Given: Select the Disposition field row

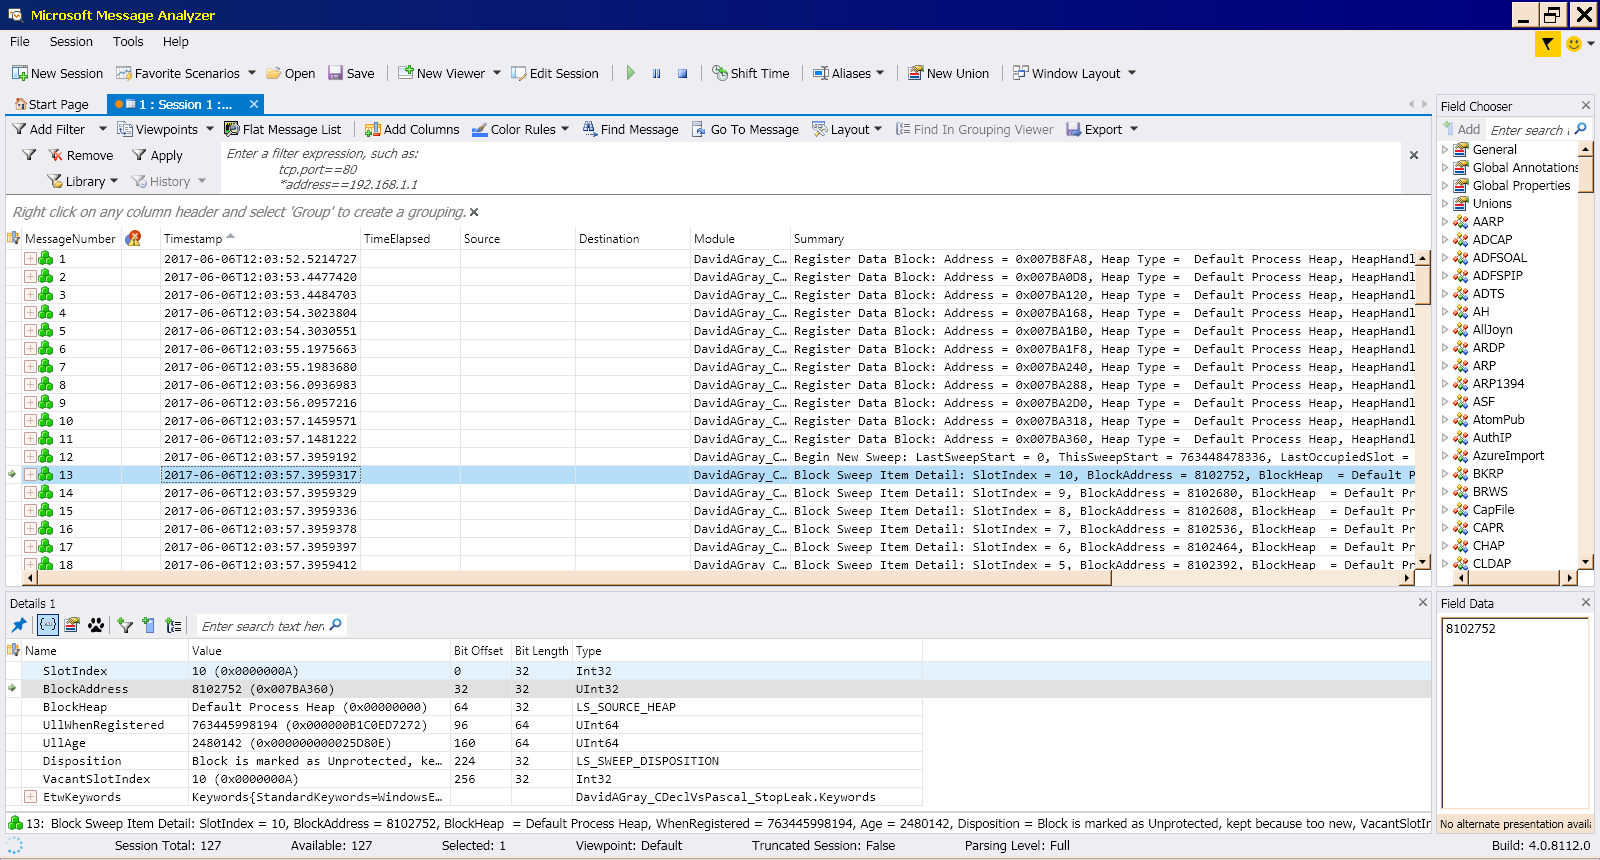Looking at the screenshot, I should (465, 761).
